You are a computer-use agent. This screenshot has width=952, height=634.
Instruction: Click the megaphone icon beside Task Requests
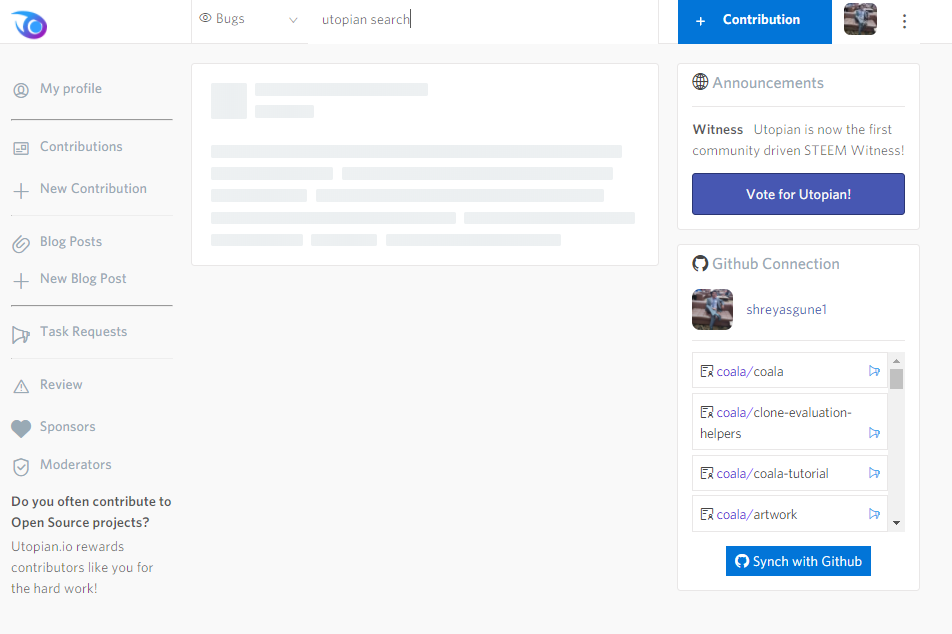(x=21, y=335)
